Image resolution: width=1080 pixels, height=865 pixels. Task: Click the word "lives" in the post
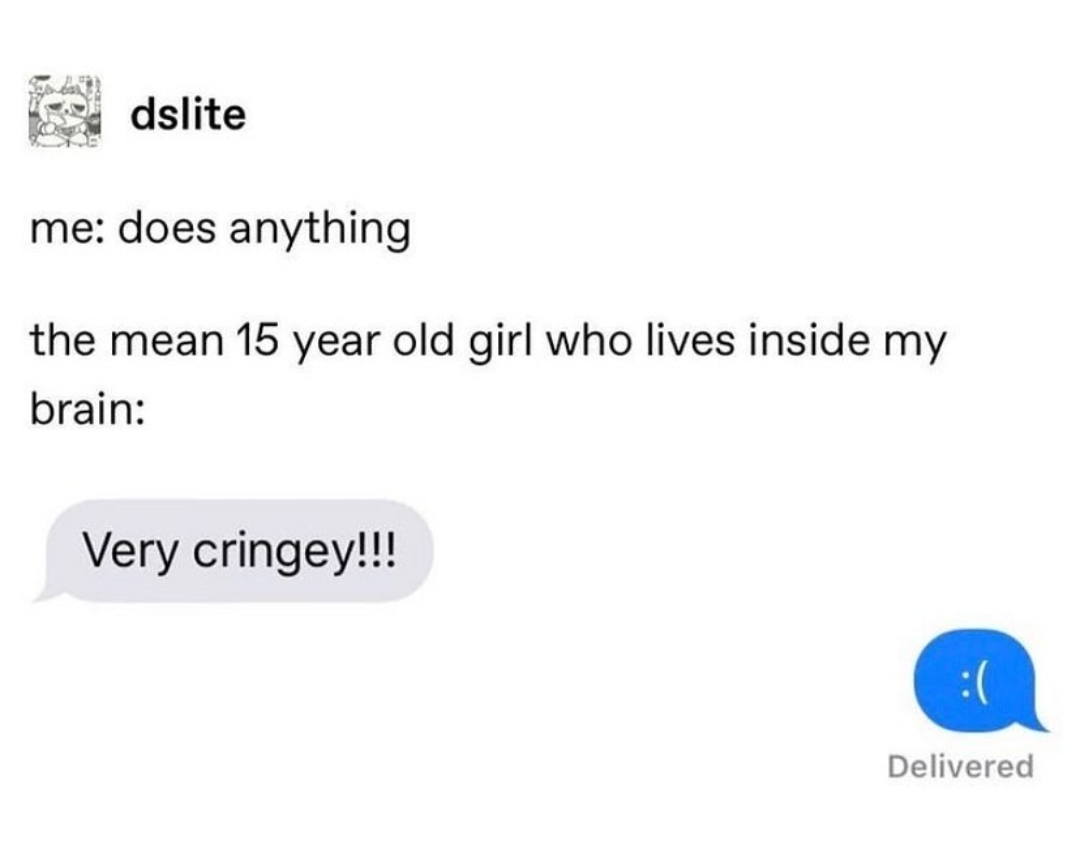pos(678,342)
